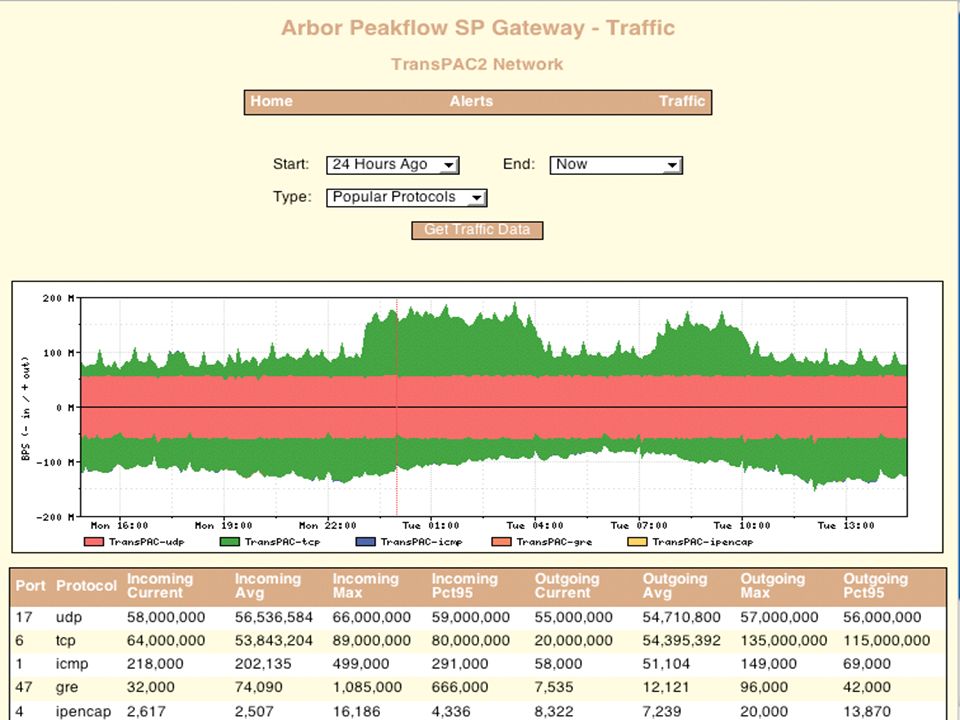Click the Tue 13:00 axis label
This screenshot has height=720, width=960.
pyautogui.click(x=846, y=525)
